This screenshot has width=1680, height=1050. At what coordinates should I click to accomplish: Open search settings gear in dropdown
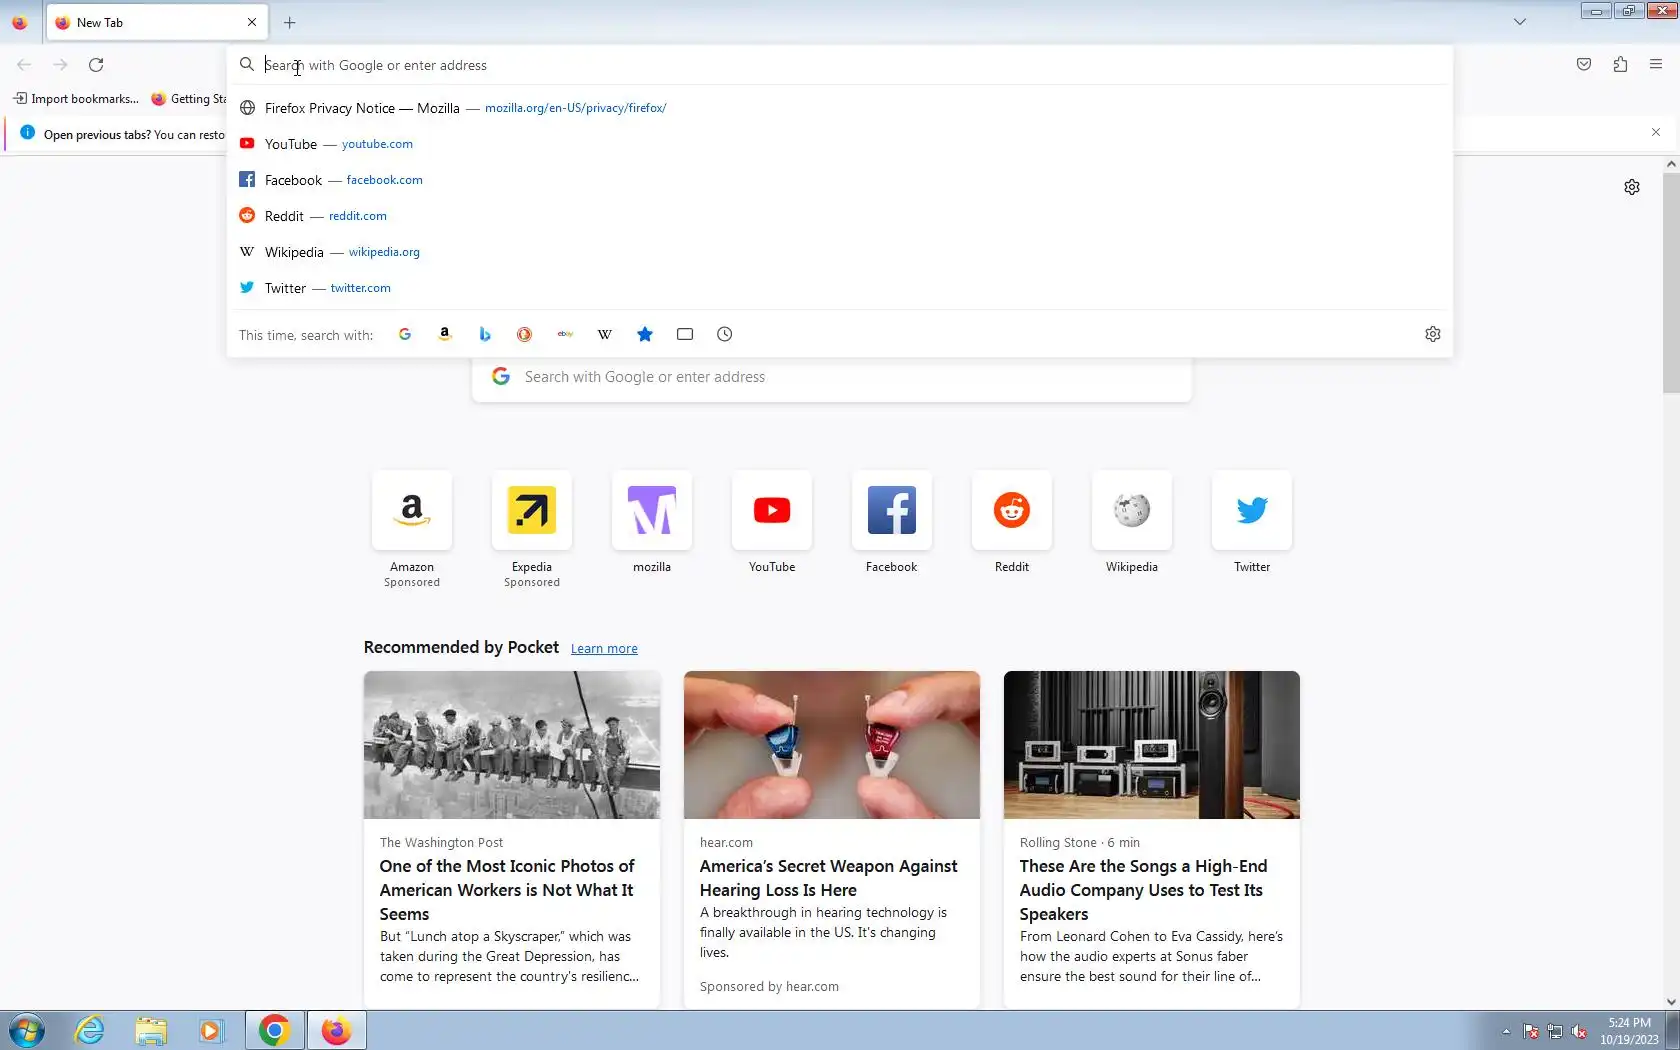pyautogui.click(x=1433, y=334)
